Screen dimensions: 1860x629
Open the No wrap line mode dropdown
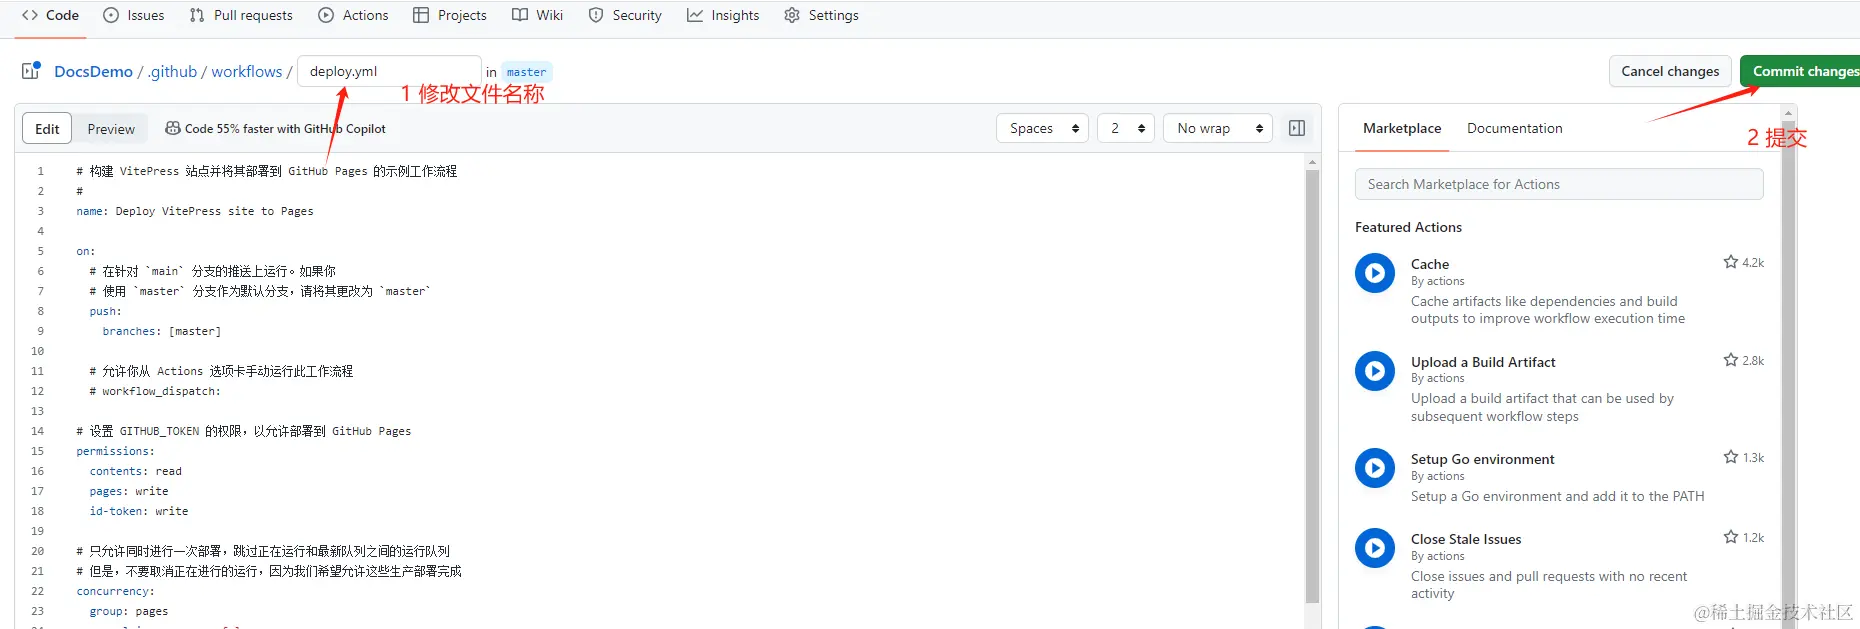[x=1218, y=128]
